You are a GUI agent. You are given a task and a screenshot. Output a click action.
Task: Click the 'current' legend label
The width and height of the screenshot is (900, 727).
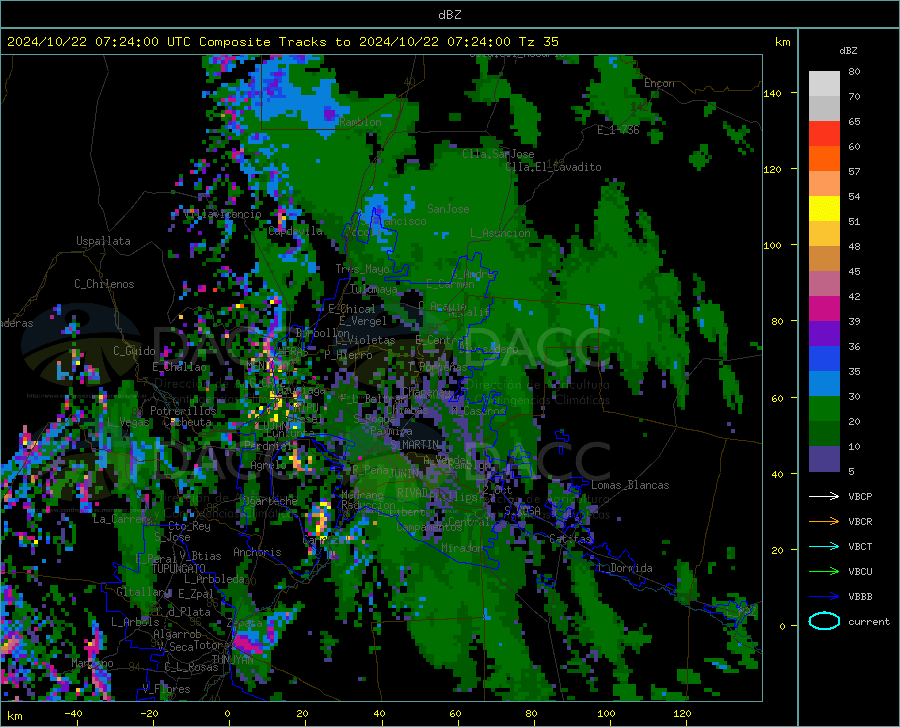click(869, 621)
